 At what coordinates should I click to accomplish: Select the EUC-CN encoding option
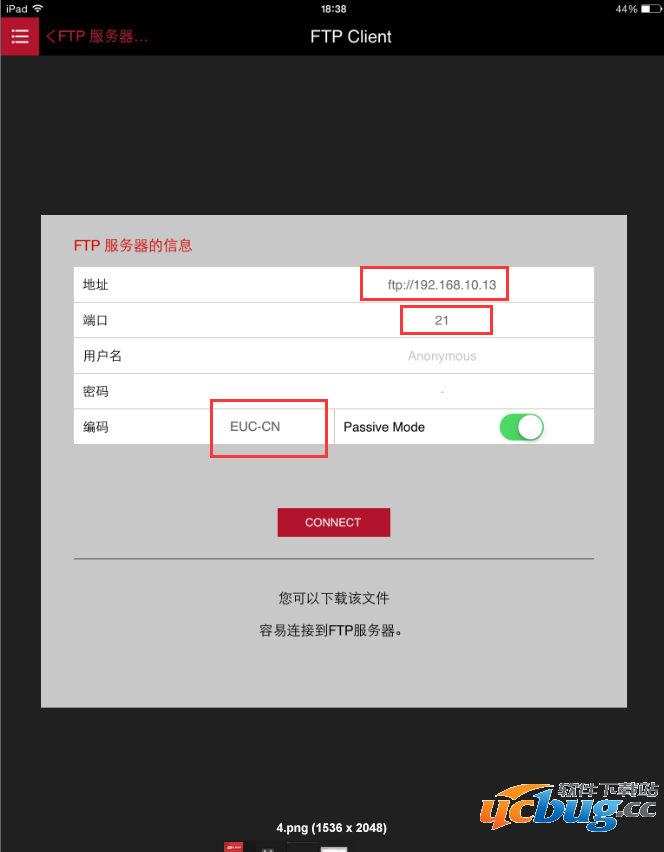[x=255, y=427]
